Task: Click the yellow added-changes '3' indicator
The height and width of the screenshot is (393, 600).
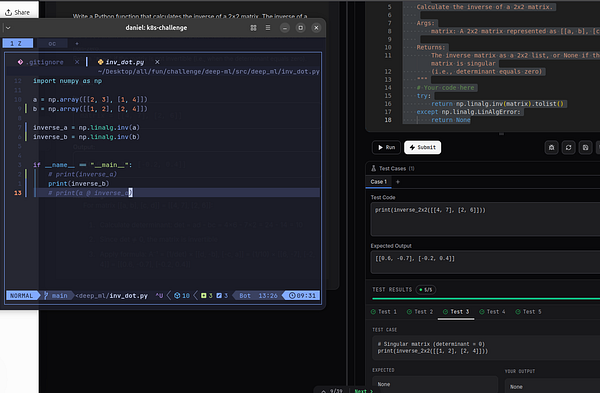Action: [x=207, y=295]
